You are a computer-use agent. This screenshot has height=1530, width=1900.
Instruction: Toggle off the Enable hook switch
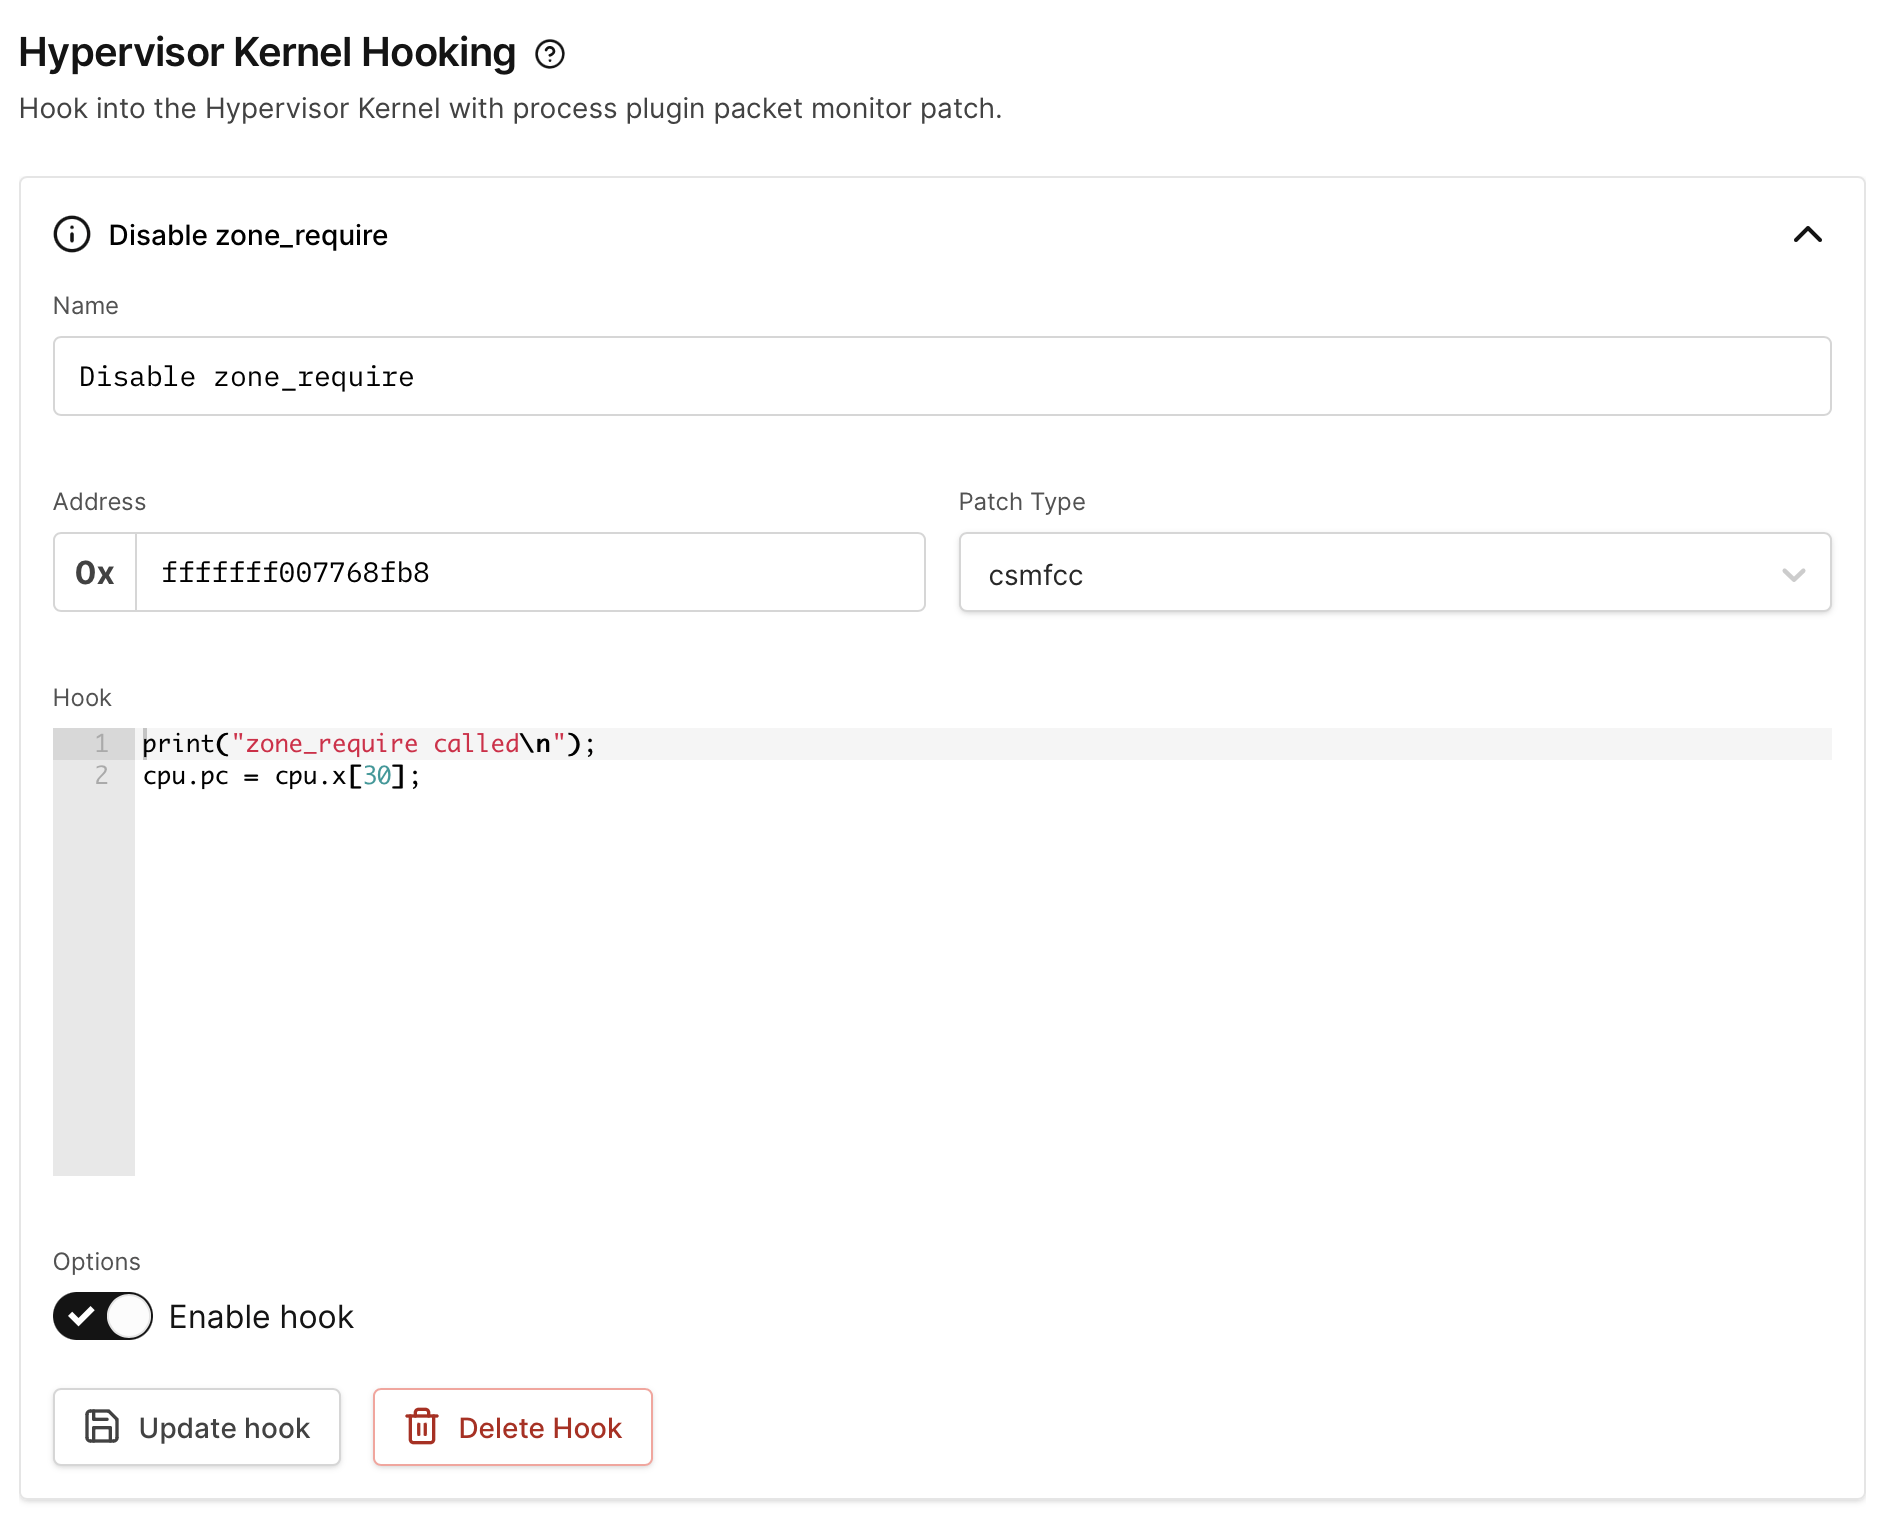click(102, 1316)
